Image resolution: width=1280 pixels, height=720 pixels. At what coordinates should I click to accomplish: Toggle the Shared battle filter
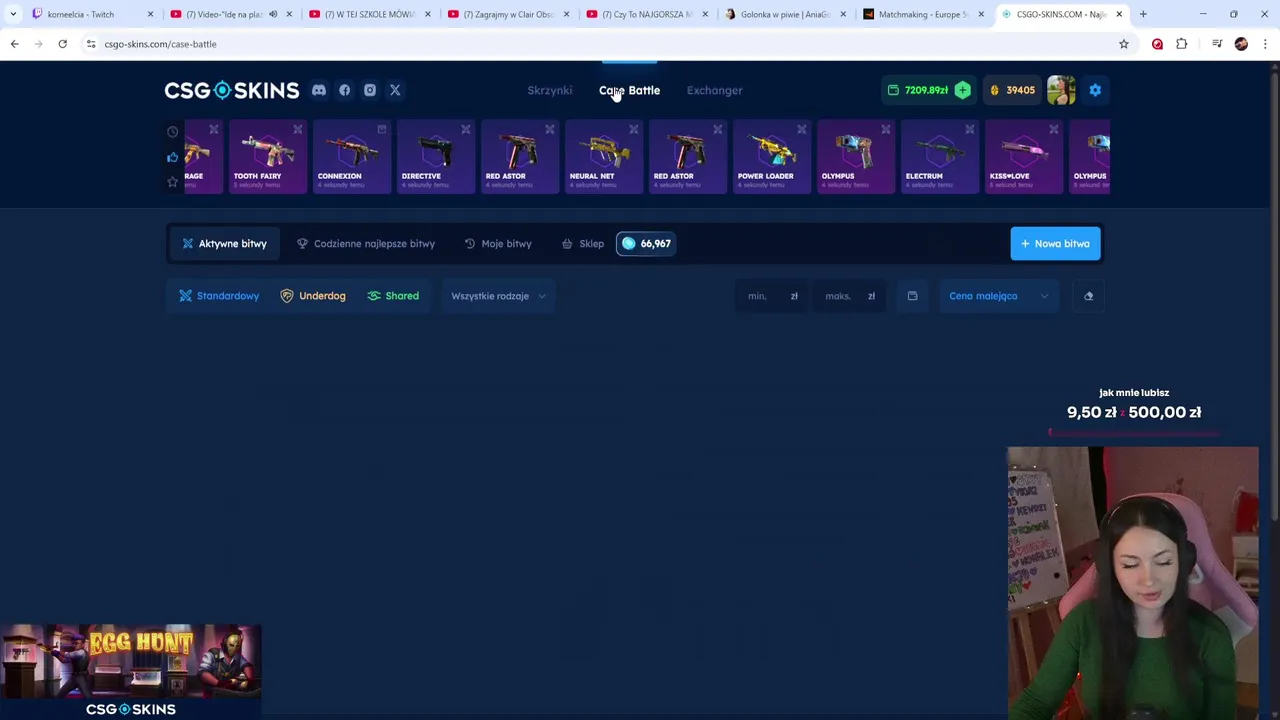(393, 296)
